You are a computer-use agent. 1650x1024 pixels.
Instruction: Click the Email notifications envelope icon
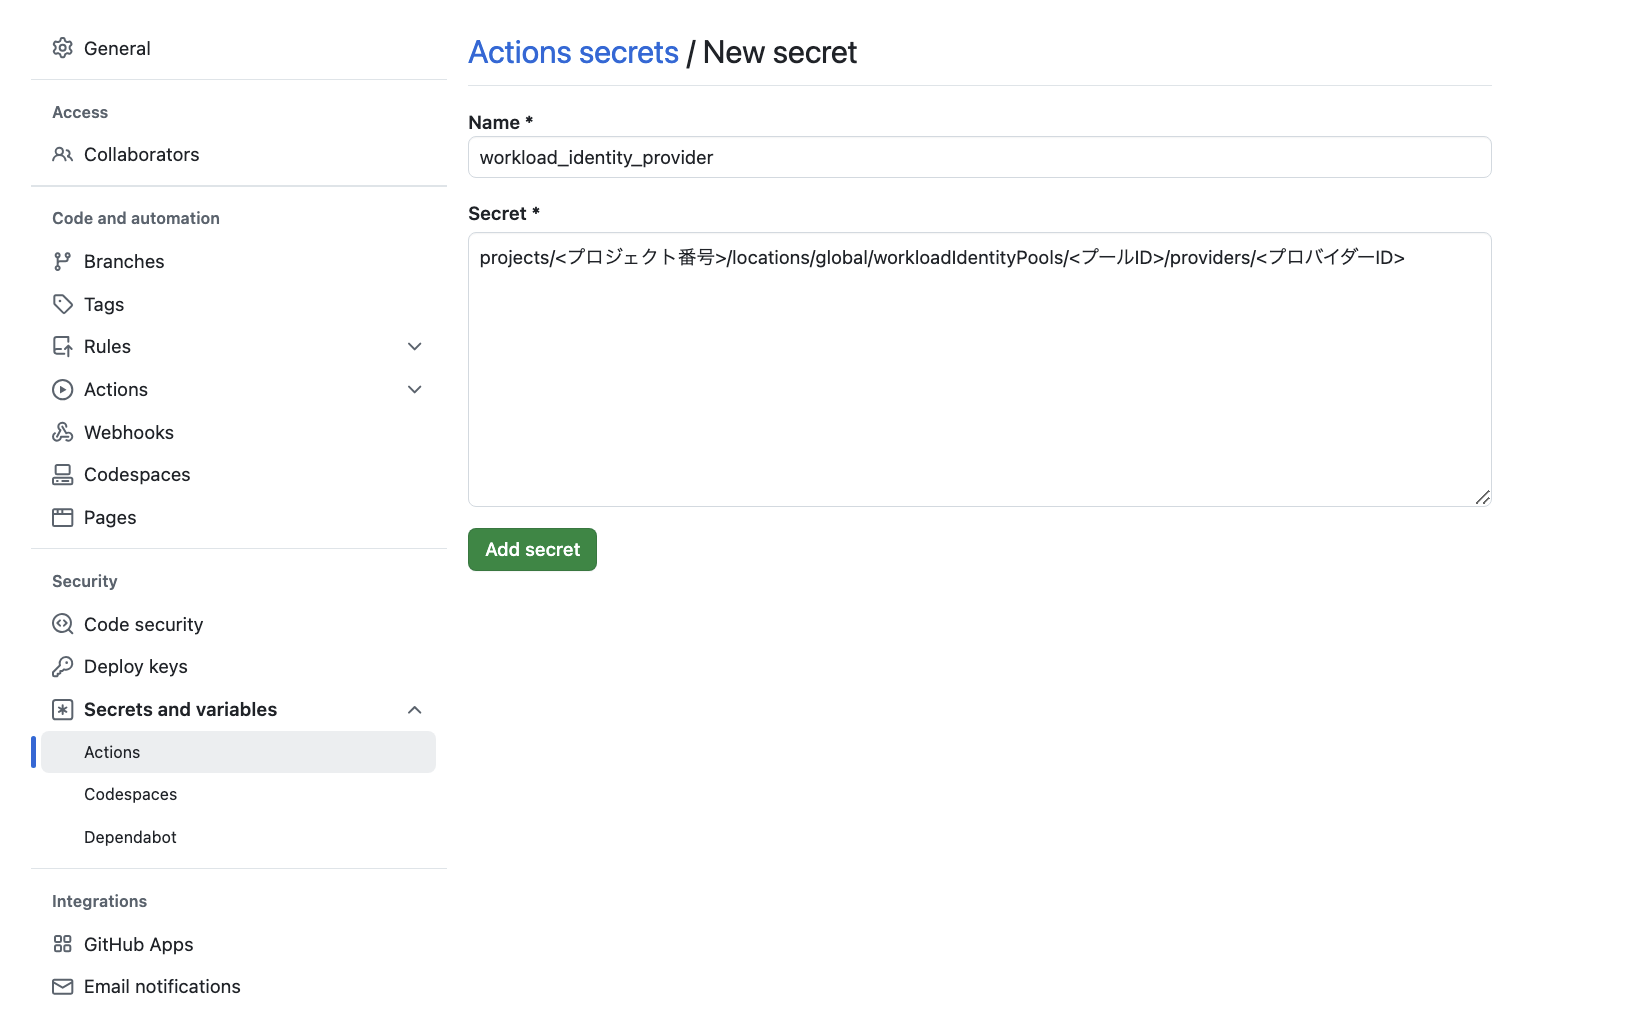click(63, 986)
